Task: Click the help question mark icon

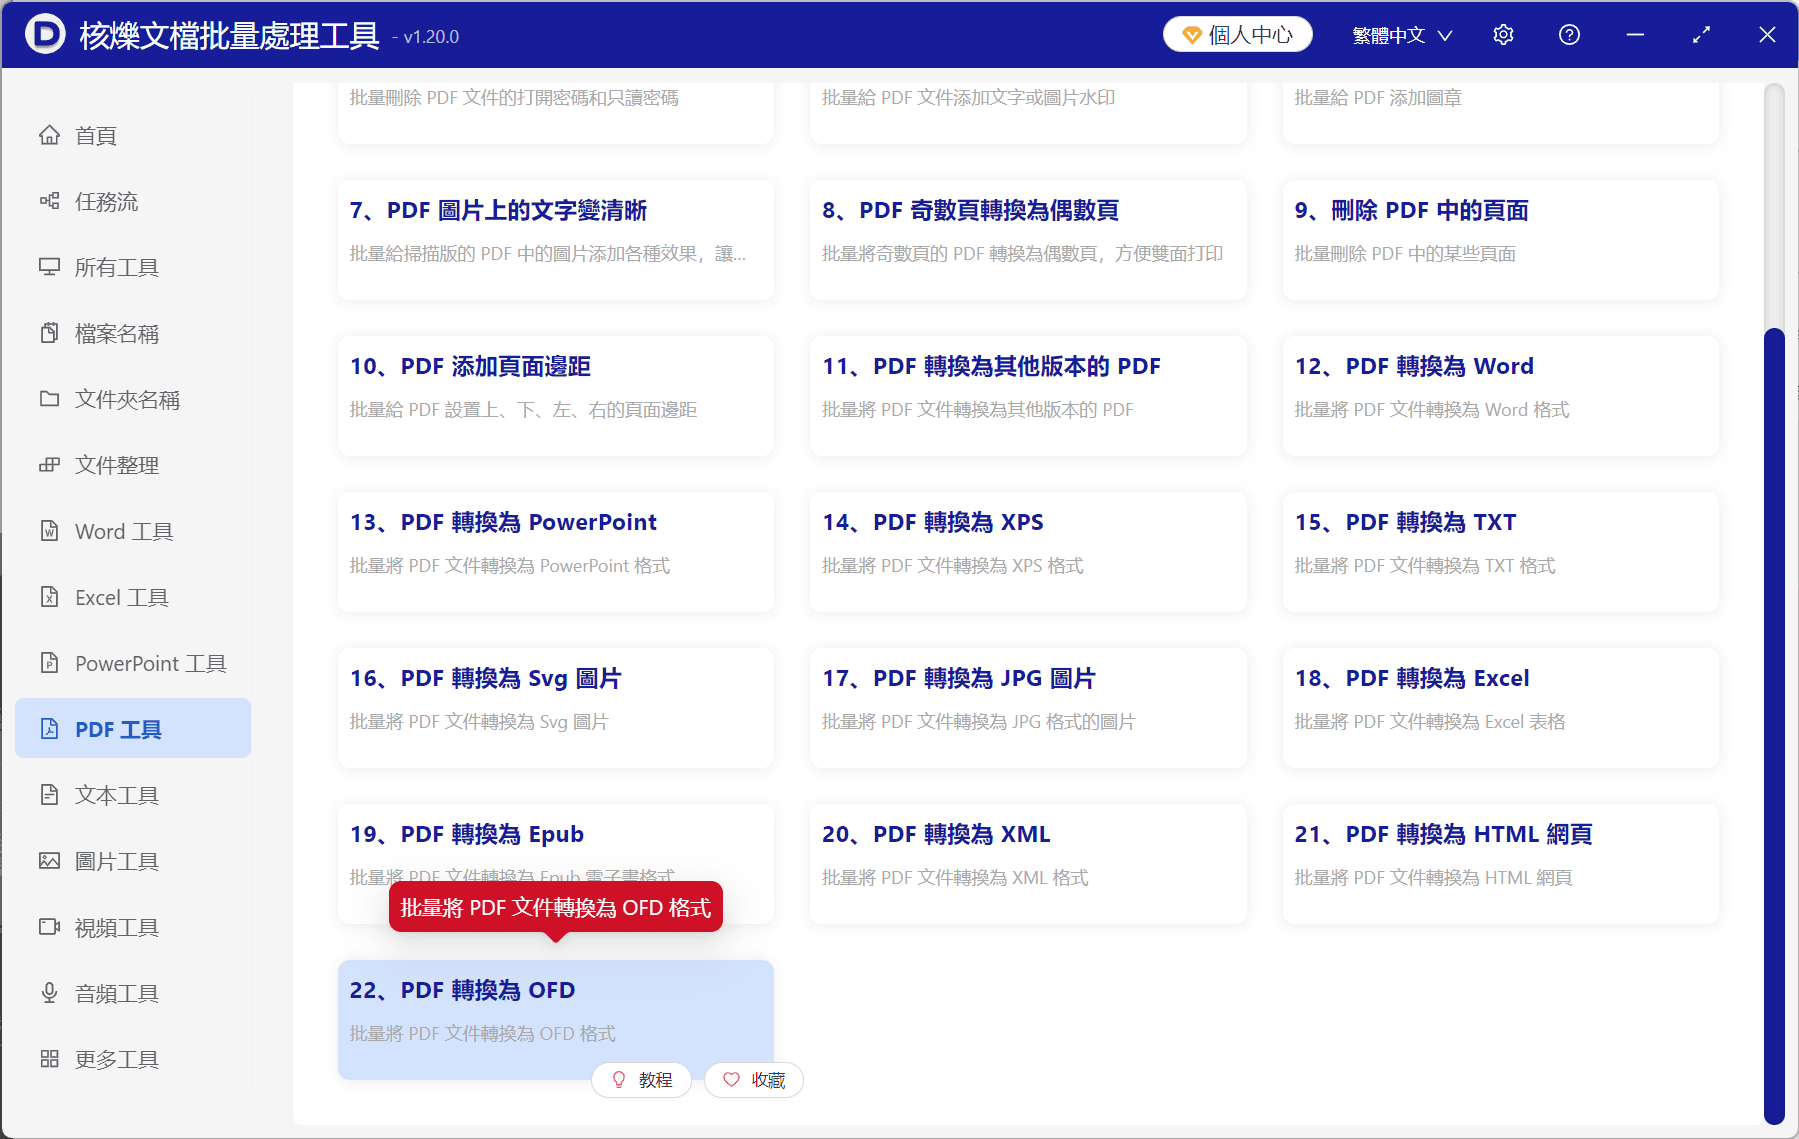Action: (x=1569, y=34)
